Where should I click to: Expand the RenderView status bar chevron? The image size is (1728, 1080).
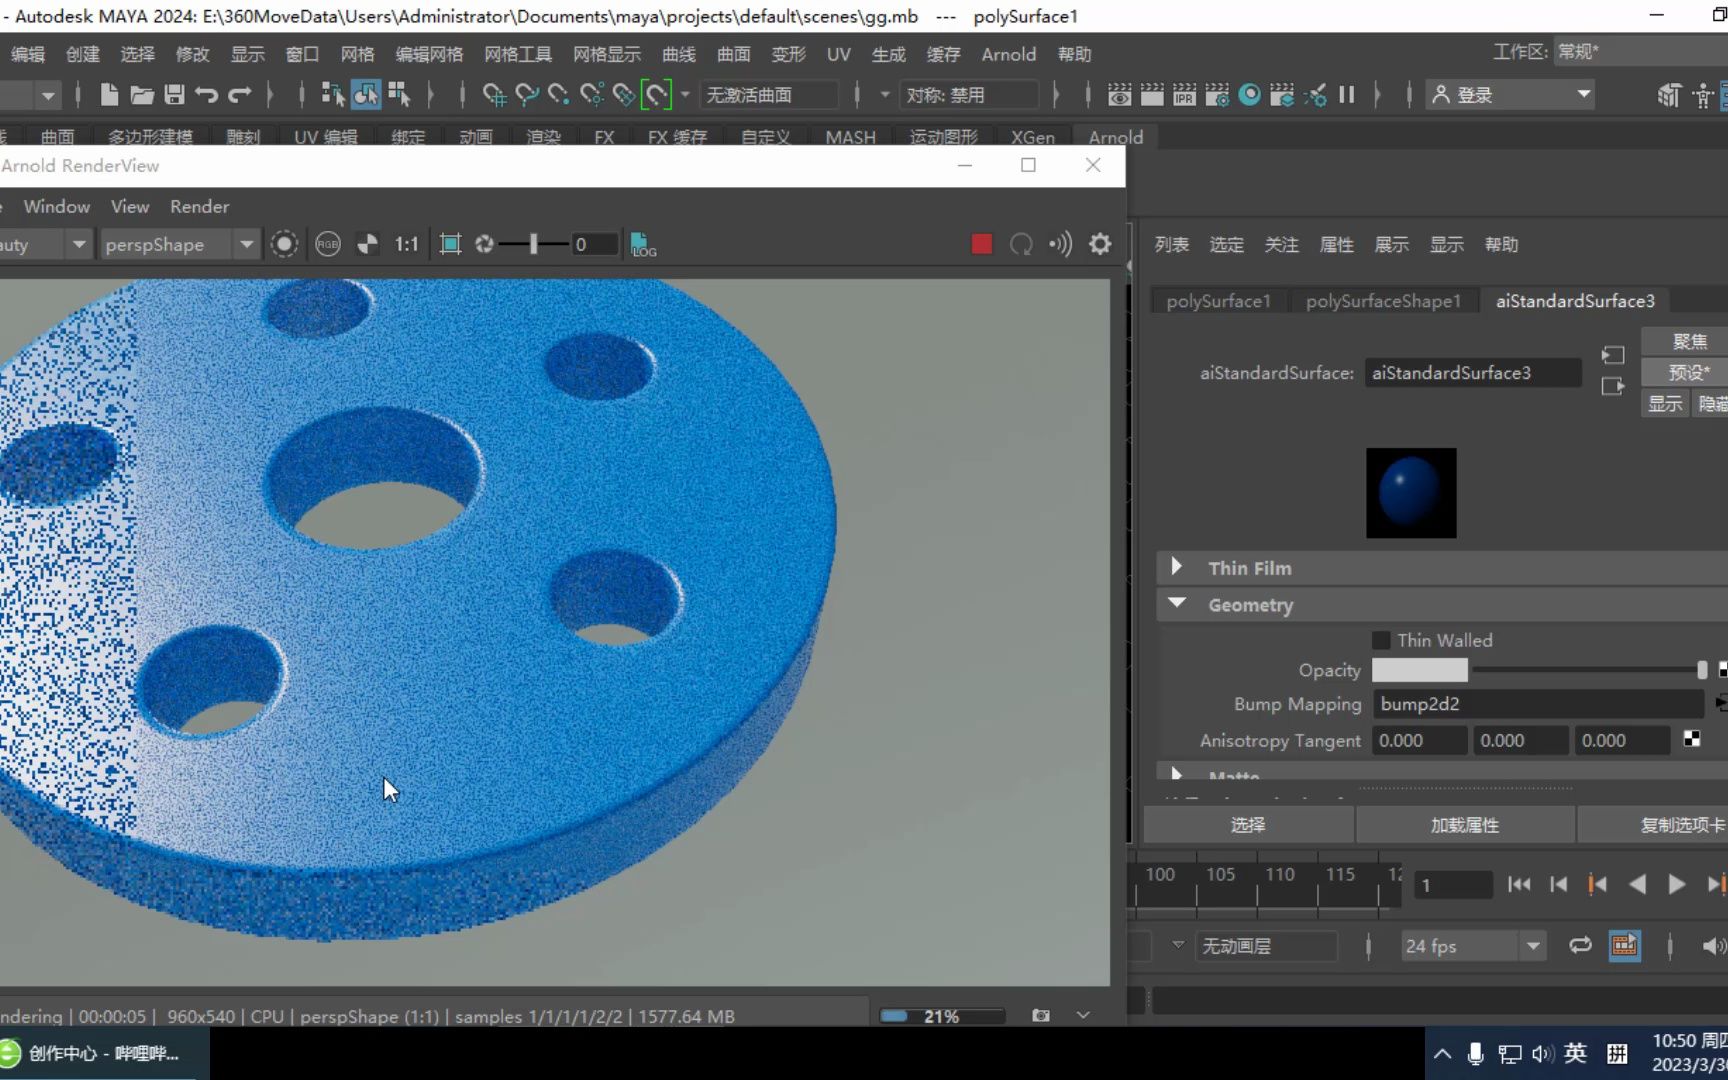(1083, 1016)
